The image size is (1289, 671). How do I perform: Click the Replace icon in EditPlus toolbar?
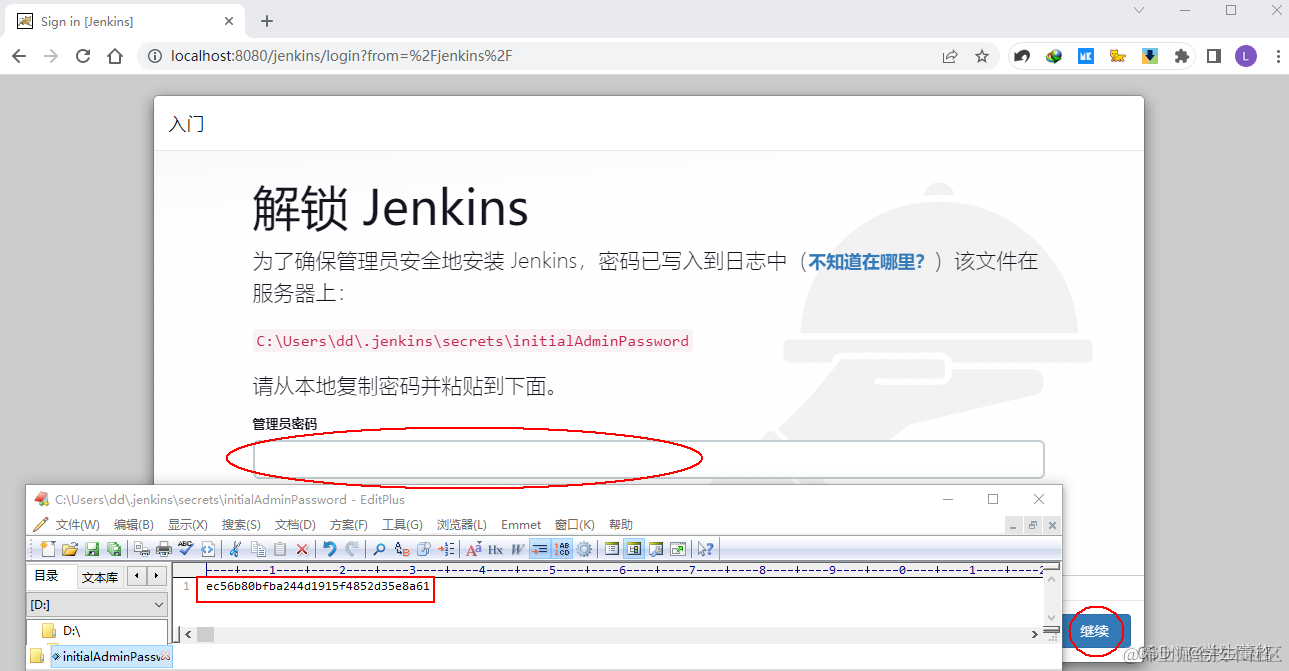click(401, 549)
